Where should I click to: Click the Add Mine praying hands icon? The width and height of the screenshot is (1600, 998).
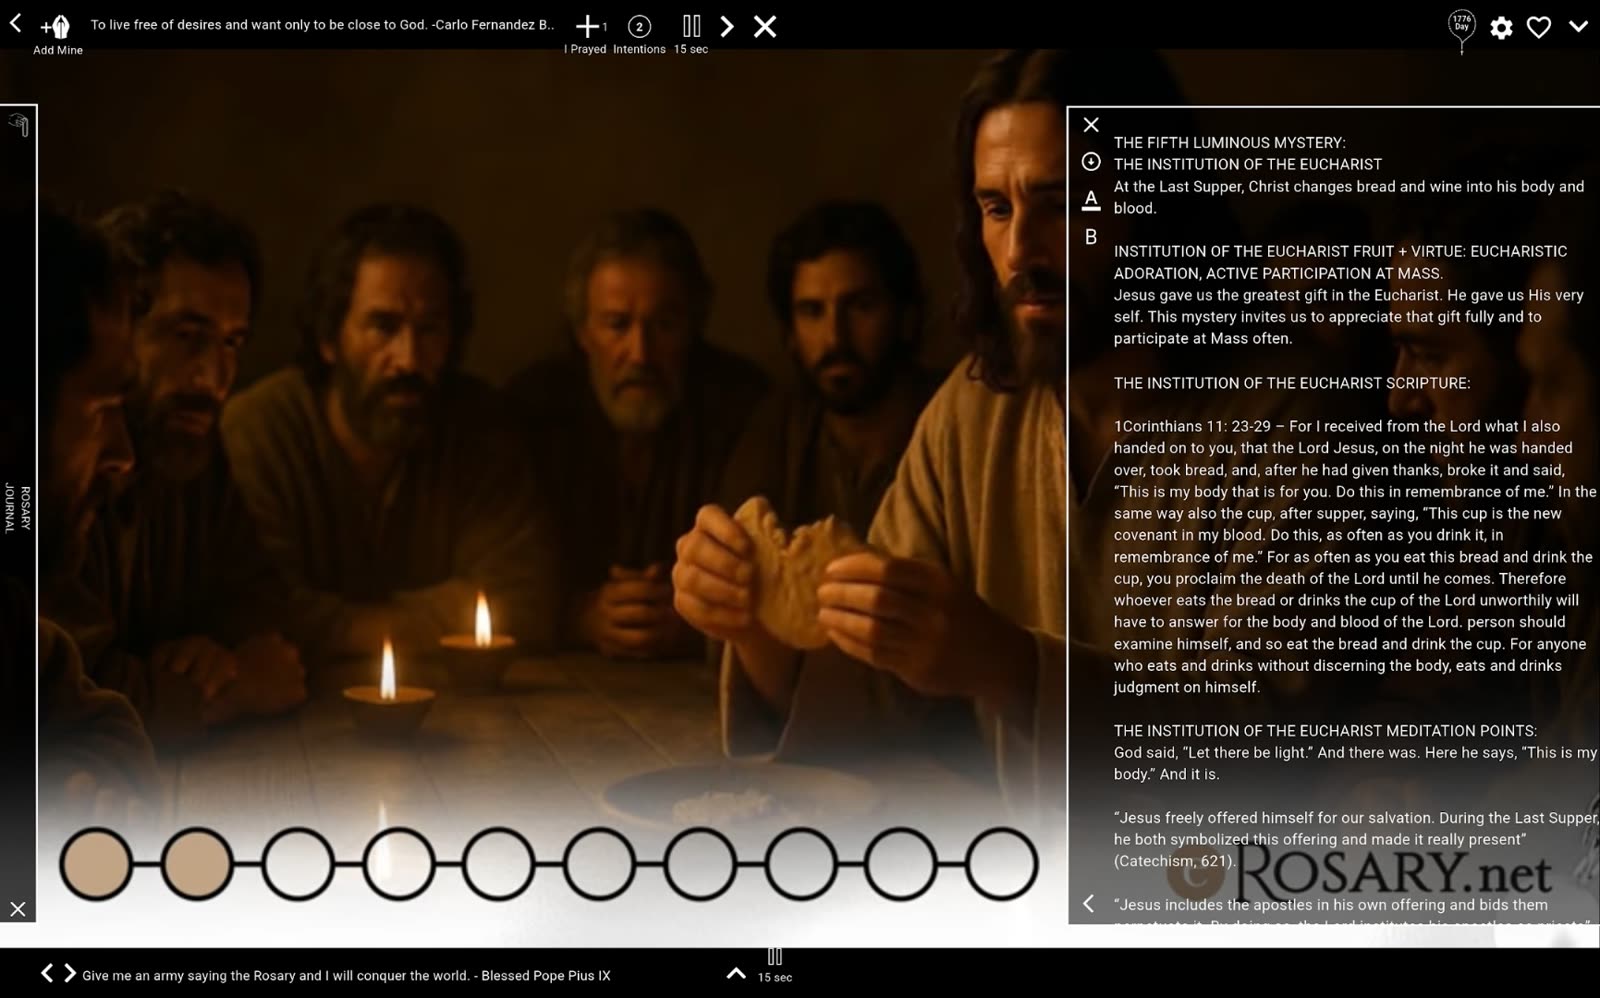(x=56, y=27)
